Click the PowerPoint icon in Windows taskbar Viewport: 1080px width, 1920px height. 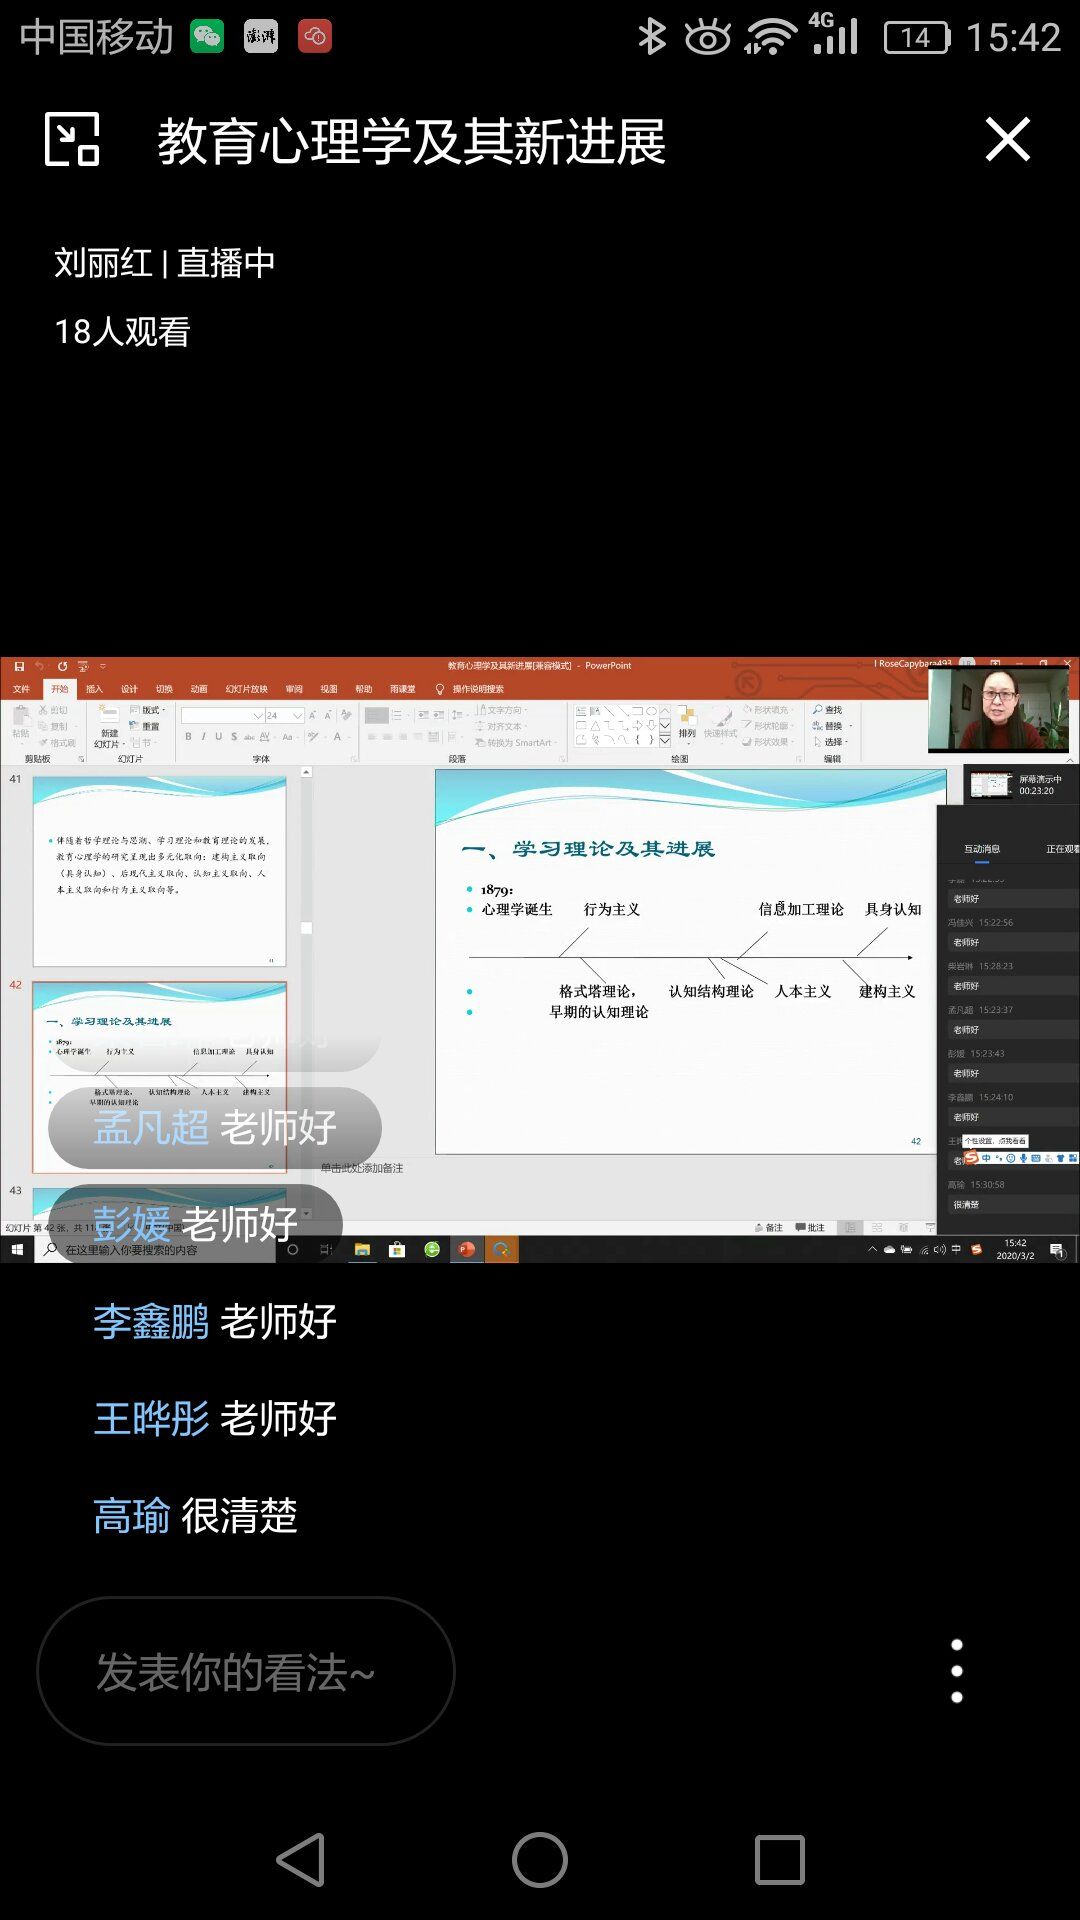pos(466,1249)
